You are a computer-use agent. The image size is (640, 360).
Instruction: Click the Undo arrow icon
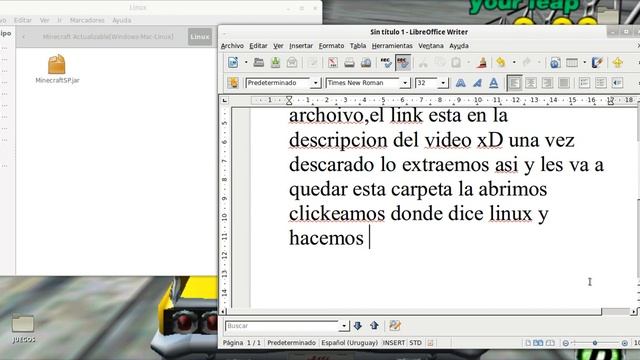point(501,62)
